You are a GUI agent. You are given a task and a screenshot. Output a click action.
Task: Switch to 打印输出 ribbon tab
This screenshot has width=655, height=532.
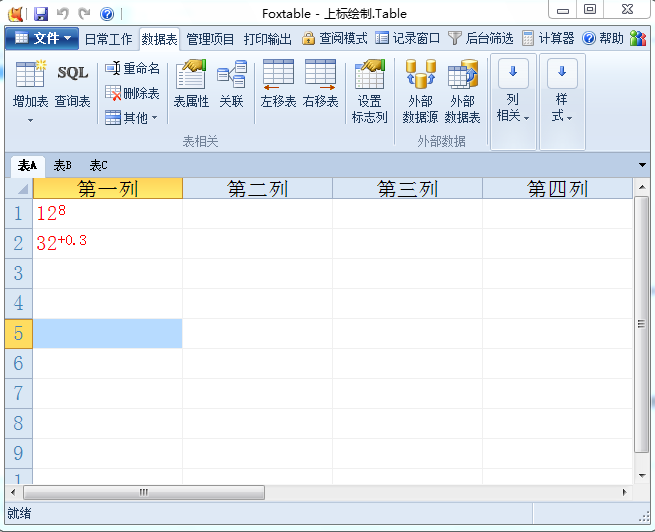(268, 39)
